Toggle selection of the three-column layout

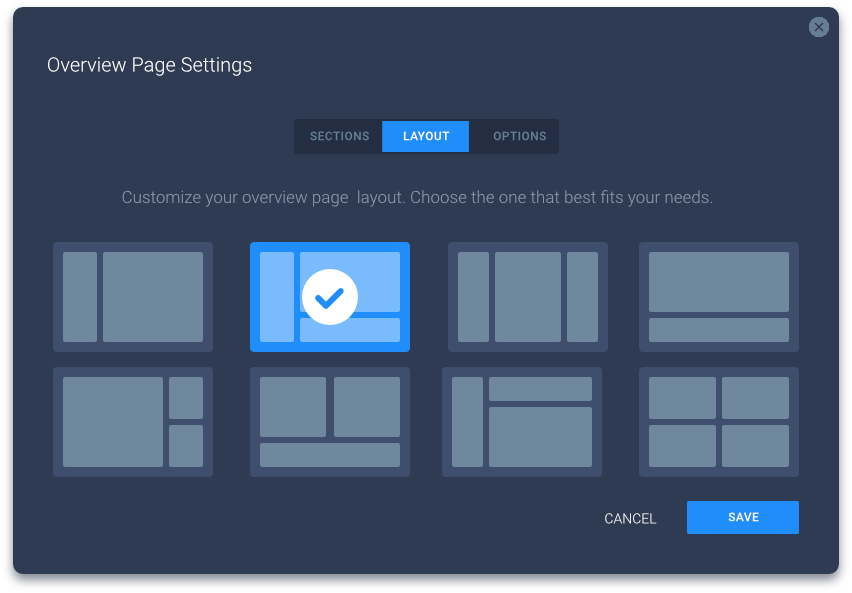coord(528,296)
